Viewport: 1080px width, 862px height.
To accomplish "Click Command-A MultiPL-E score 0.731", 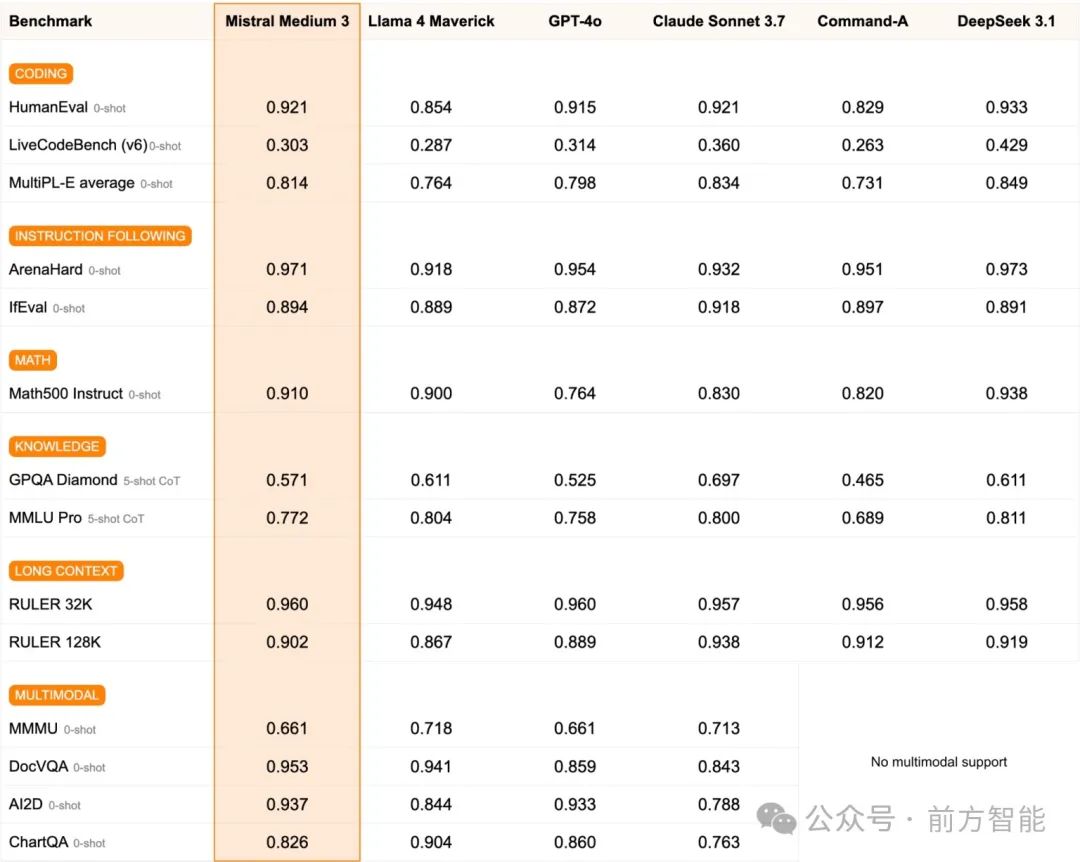I will click(x=863, y=183).
